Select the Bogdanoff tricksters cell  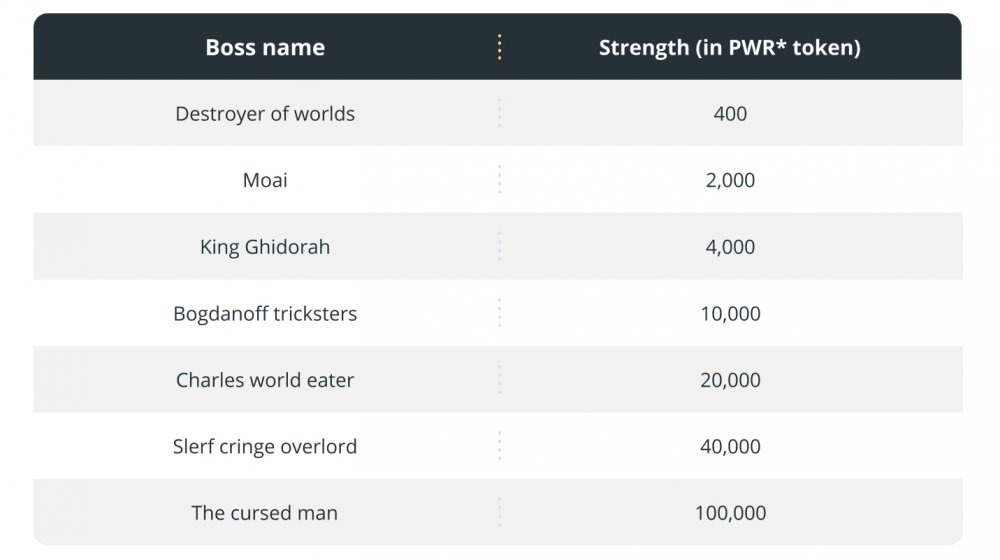pos(265,313)
